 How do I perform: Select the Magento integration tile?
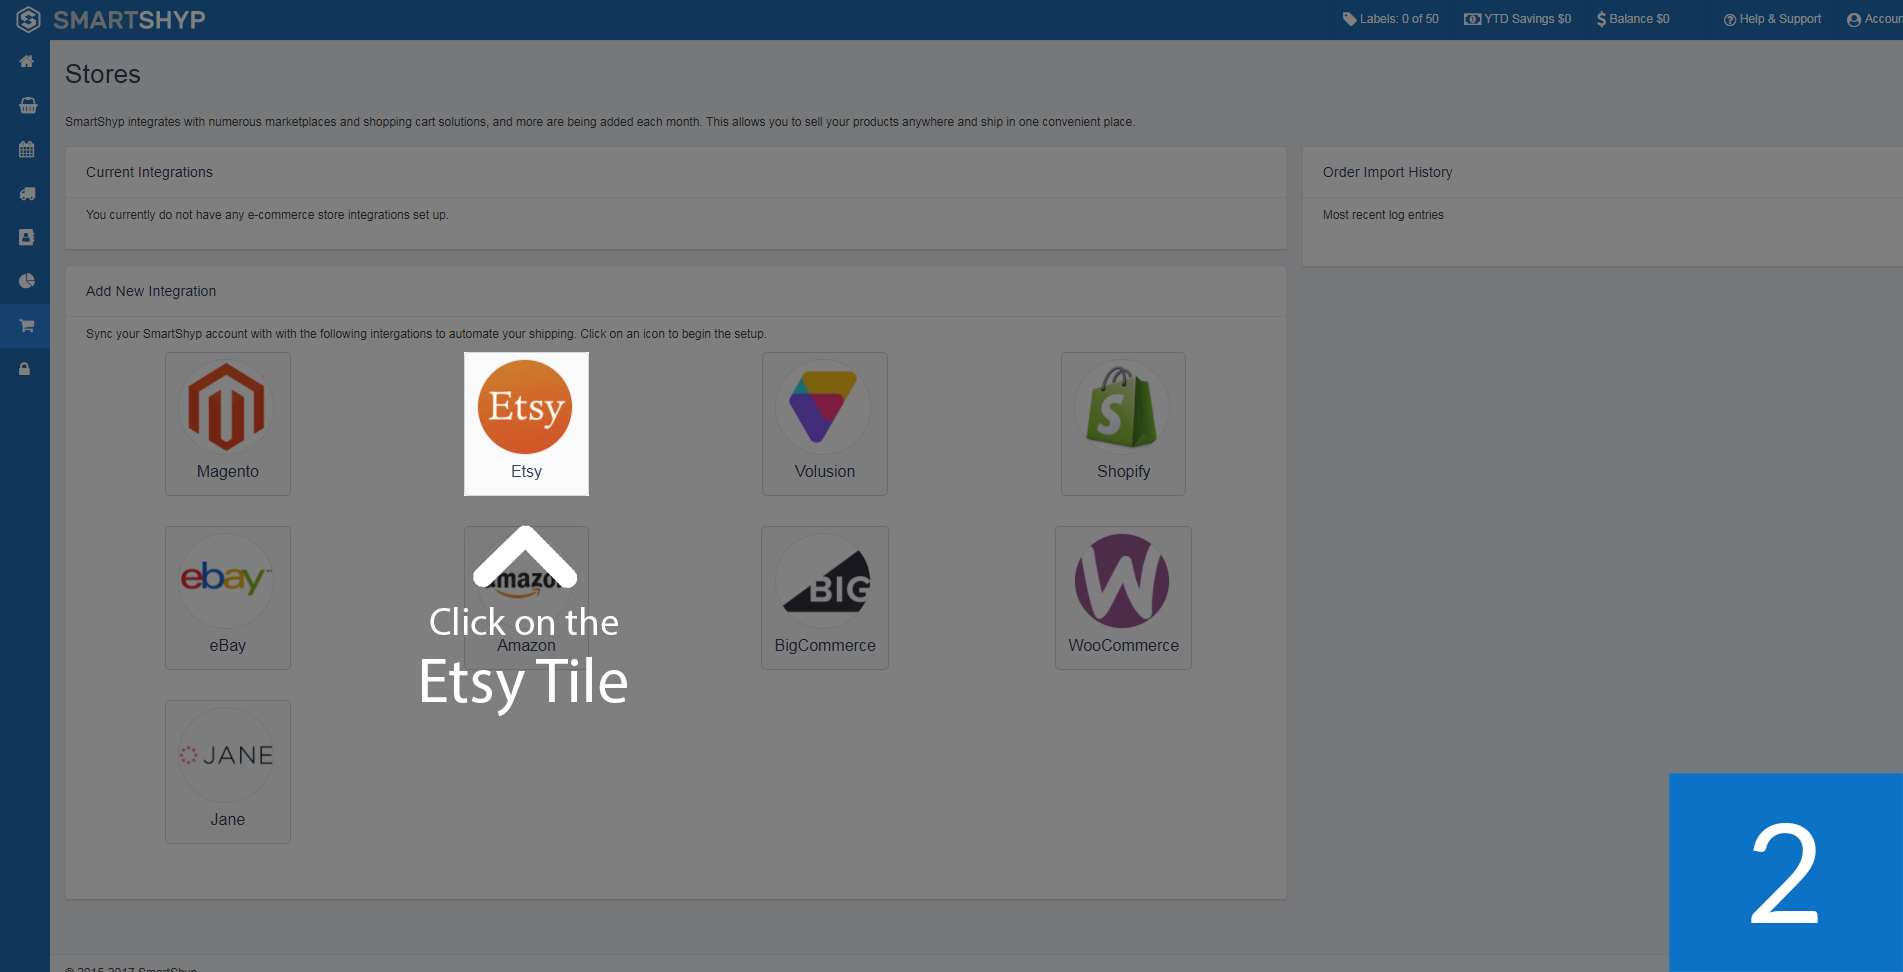tap(228, 424)
